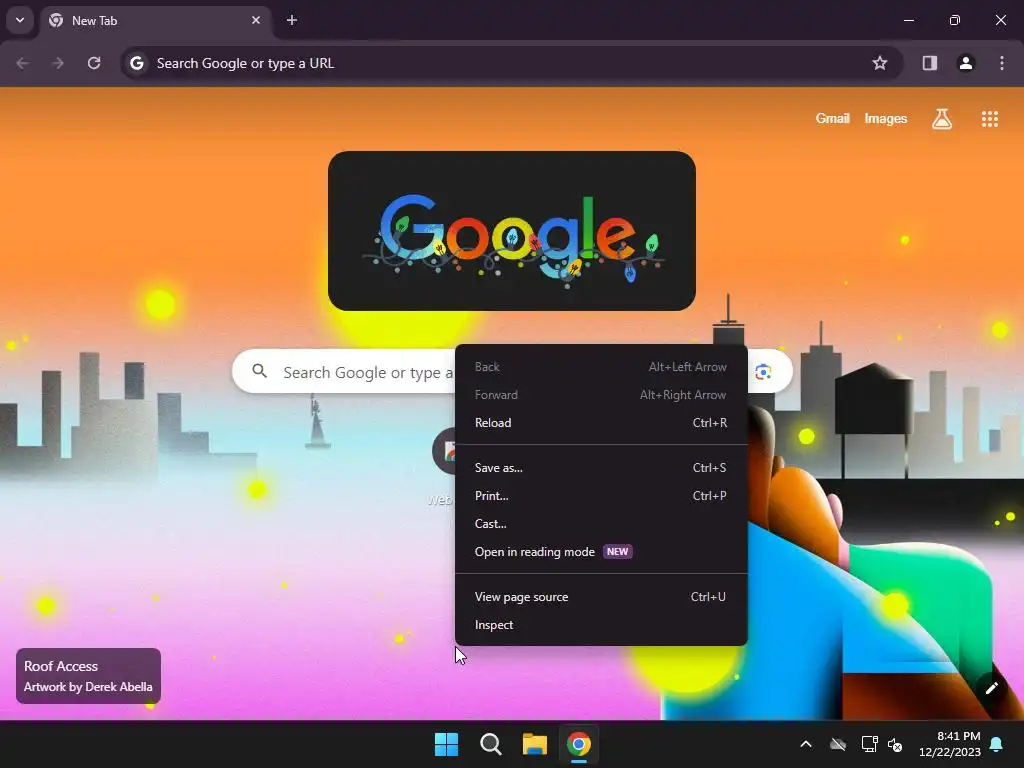Bookmark this tab with star icon

[880, 63]
